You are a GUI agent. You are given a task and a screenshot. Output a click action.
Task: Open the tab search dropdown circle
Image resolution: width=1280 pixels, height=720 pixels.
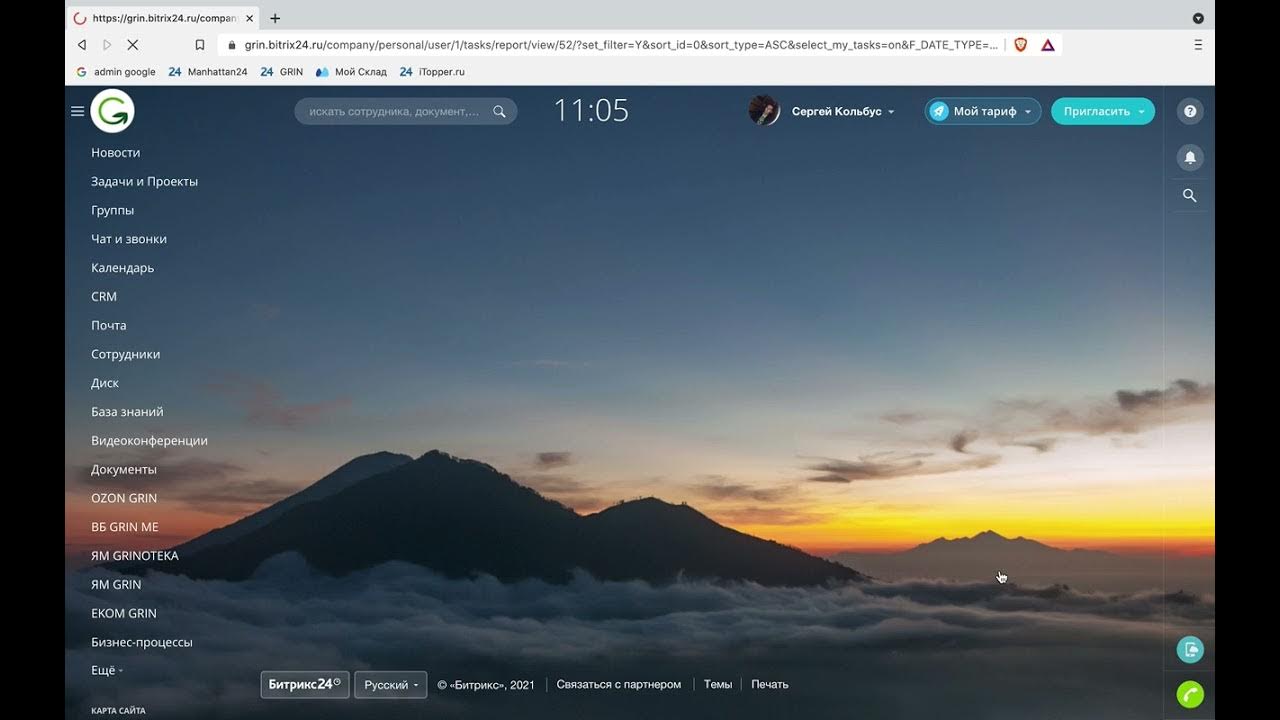coord(1198,18)
